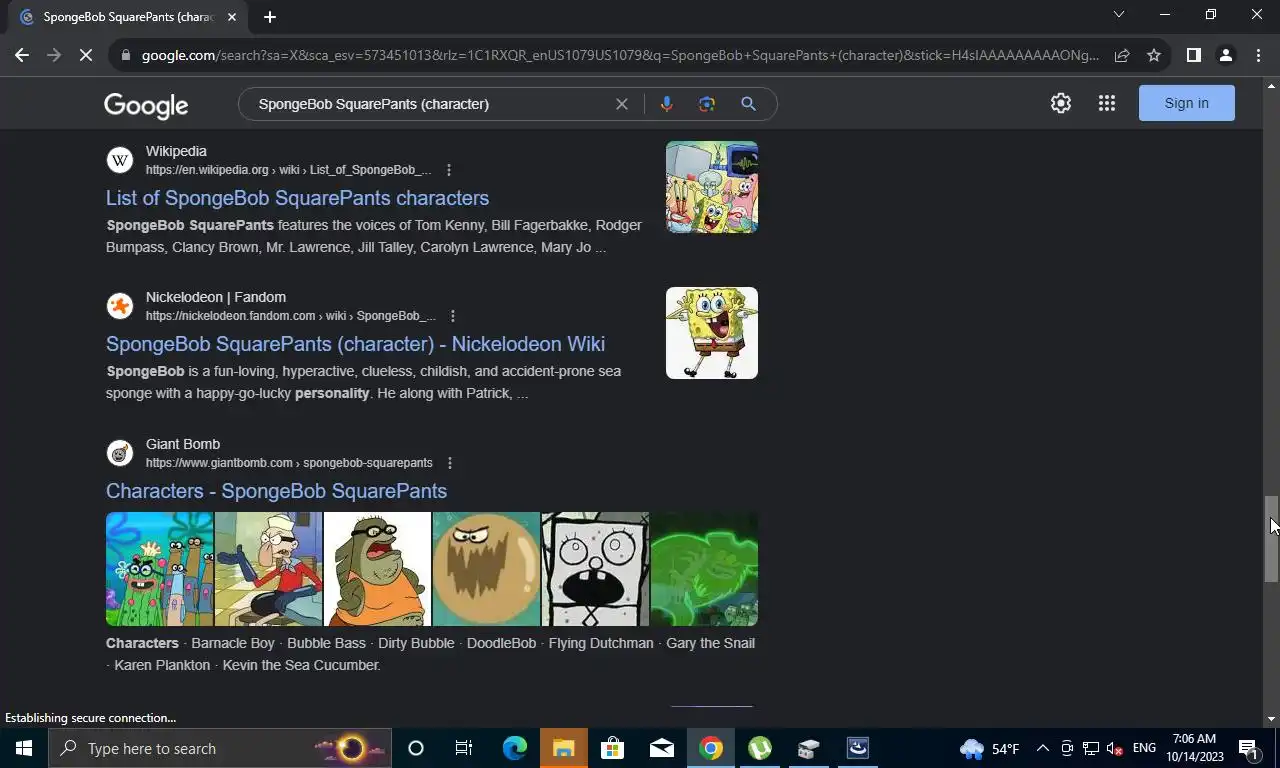Show hidden system tray icons
This screenshot has width=1280, height=768.
[x=1042, y=748]
